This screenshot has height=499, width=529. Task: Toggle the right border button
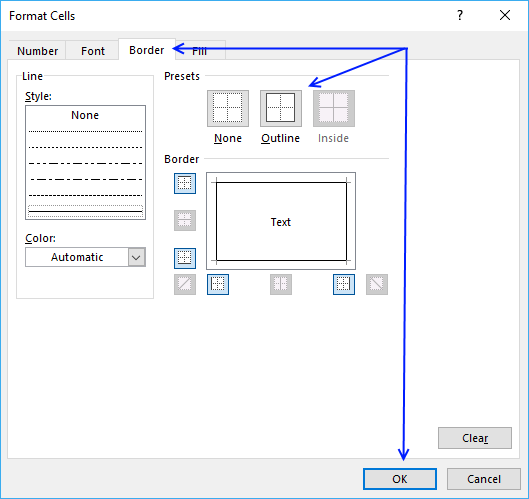(344, 284)
